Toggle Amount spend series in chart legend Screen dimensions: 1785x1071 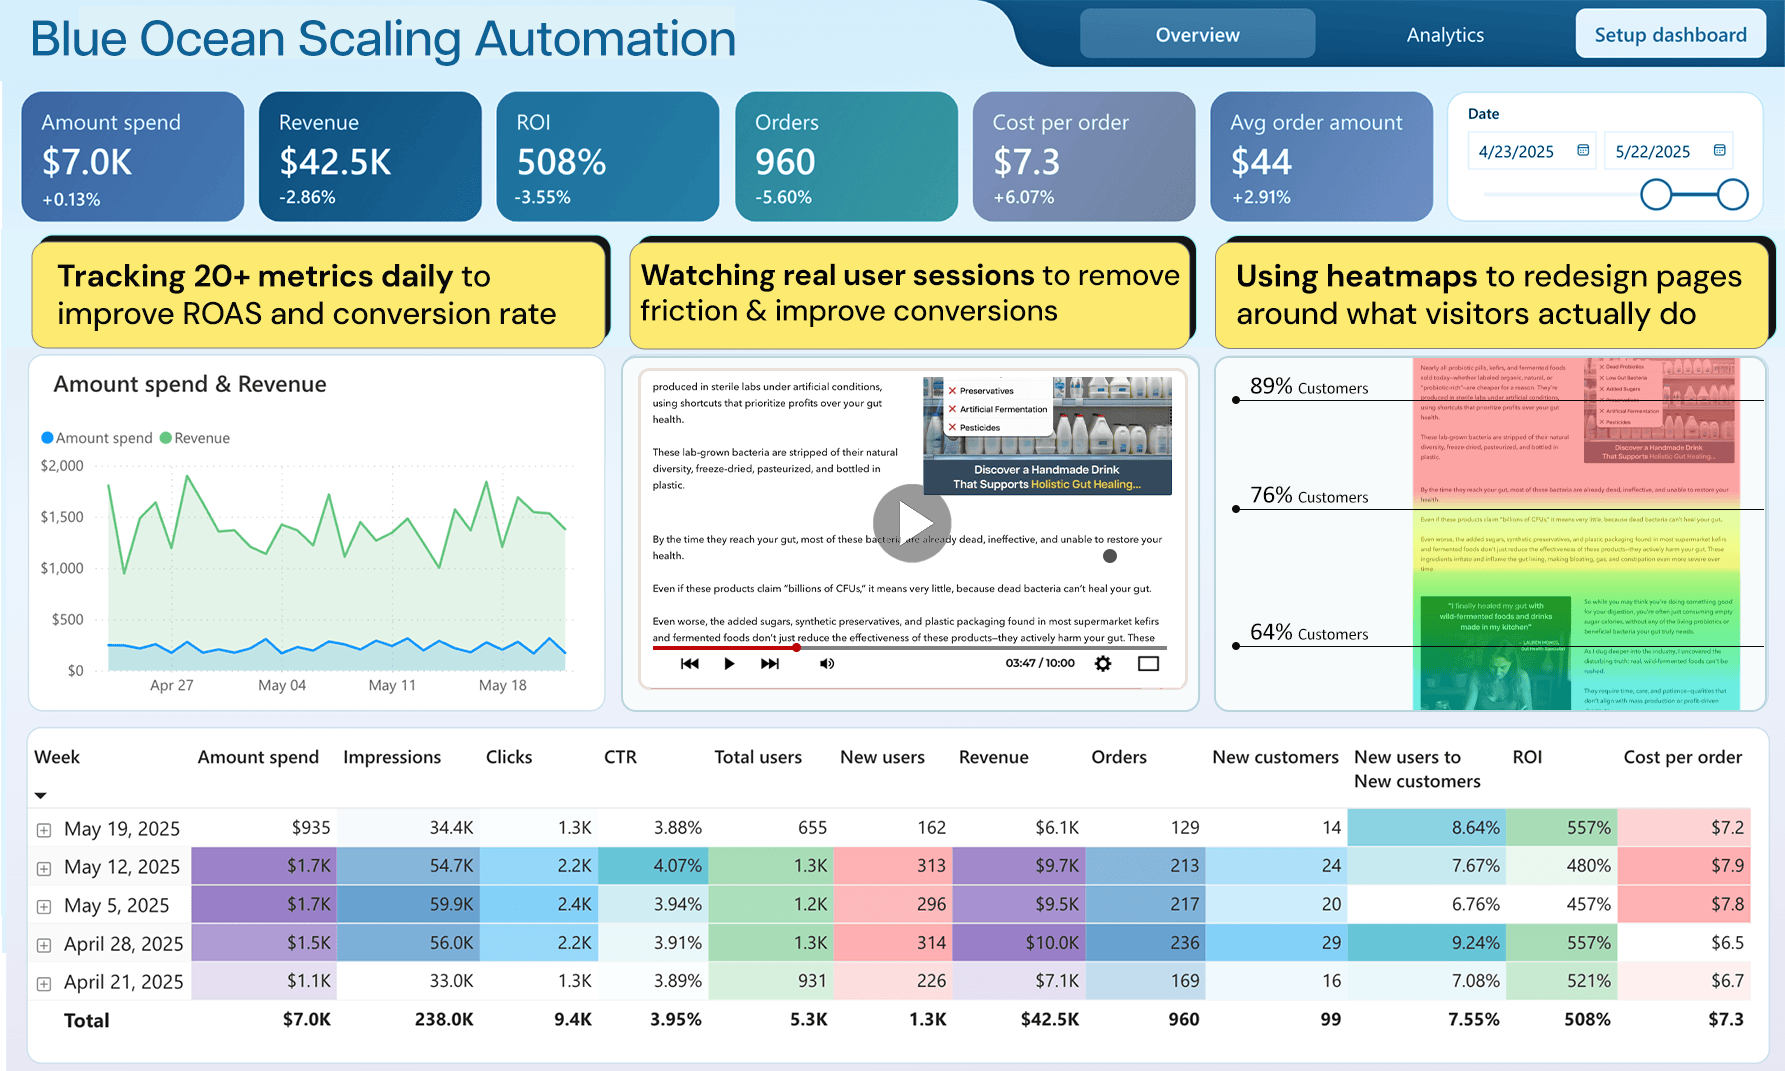tap(97, 438)
